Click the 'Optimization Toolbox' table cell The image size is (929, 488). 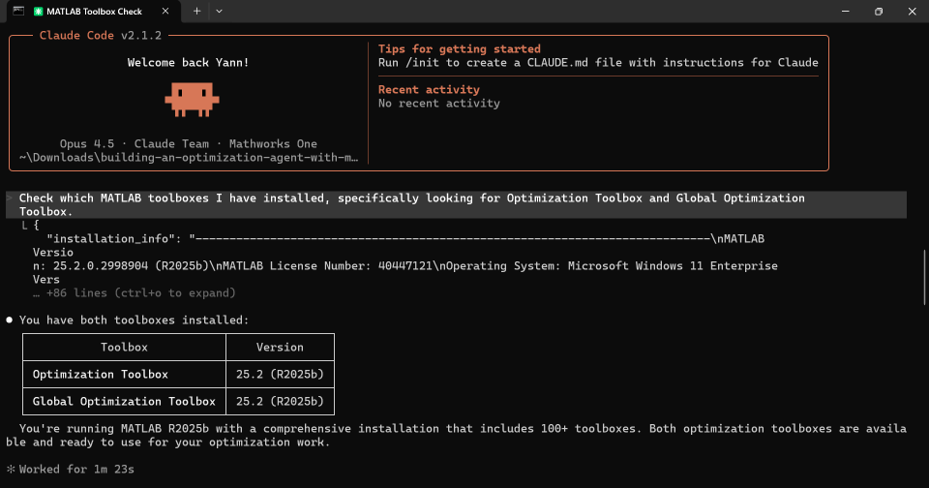click(x=100, y=374)
